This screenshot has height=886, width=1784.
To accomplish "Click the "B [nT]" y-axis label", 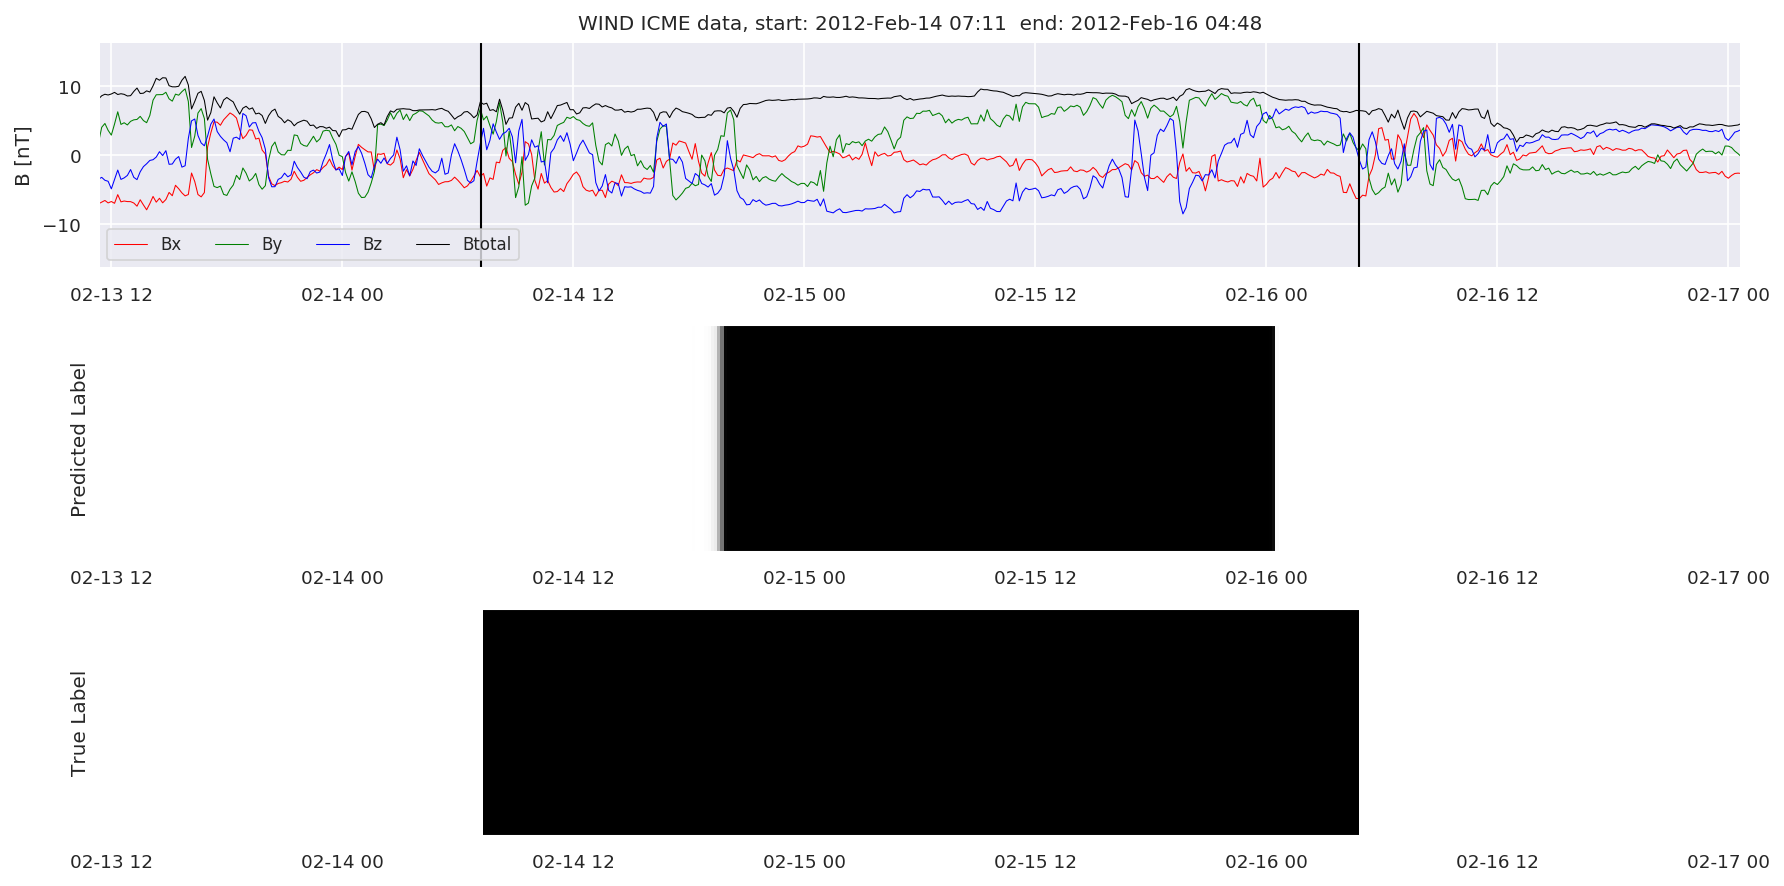I will 23,156.
